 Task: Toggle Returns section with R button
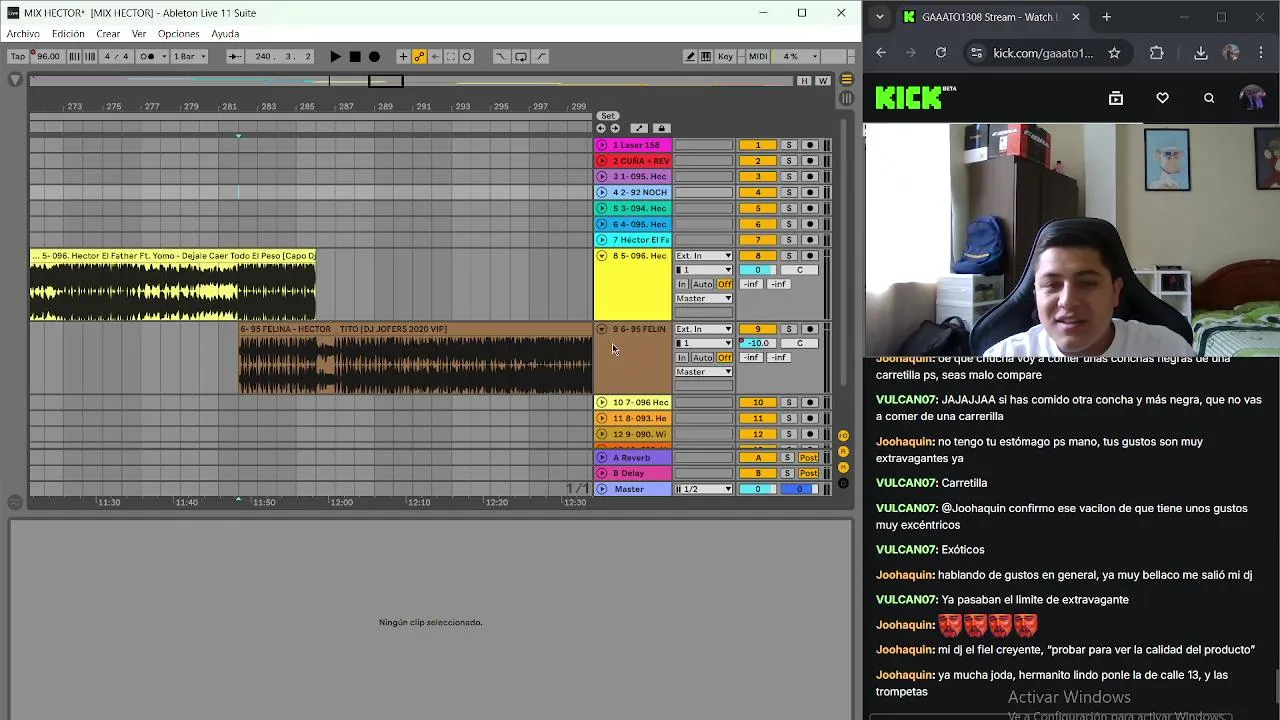click(843, 452)
